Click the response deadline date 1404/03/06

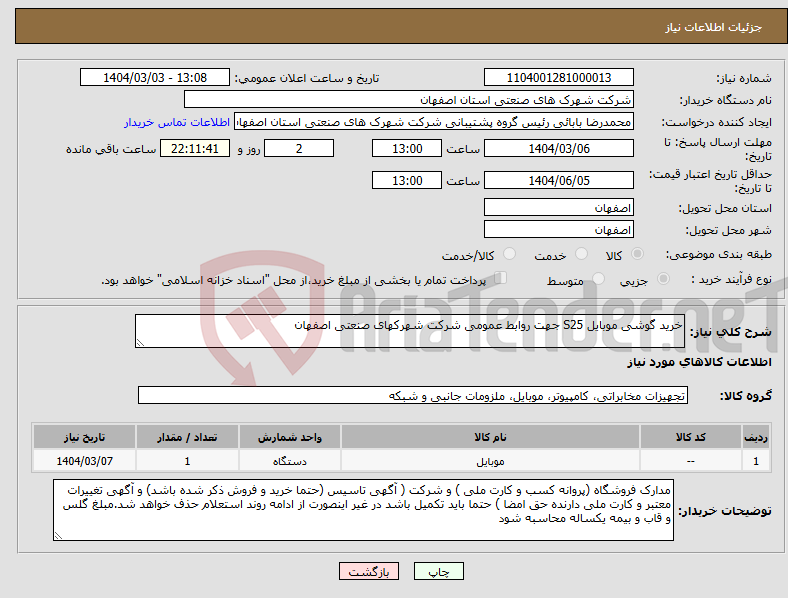click(x=558, y=149)
